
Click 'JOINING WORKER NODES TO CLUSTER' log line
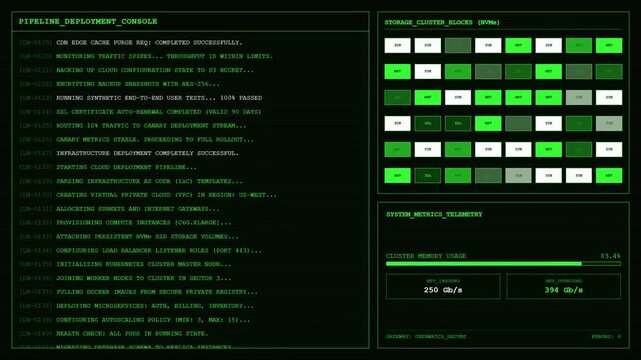point(125,278)
